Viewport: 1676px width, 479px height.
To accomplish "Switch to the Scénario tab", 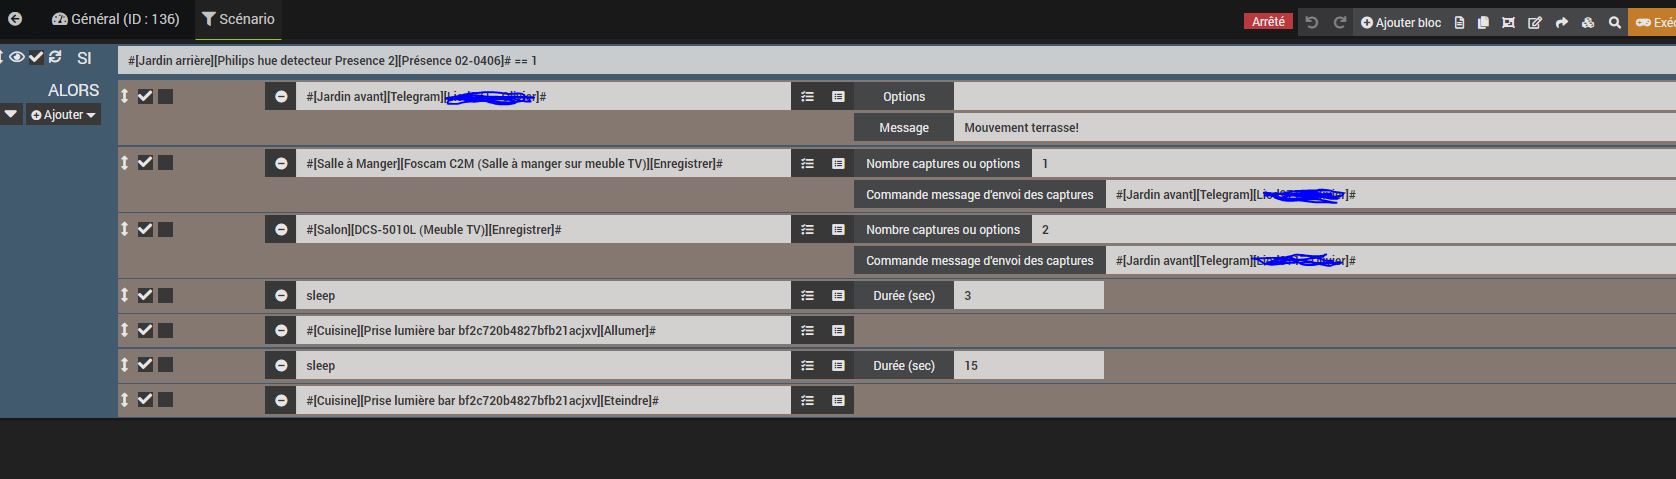I will pos(238,19).
